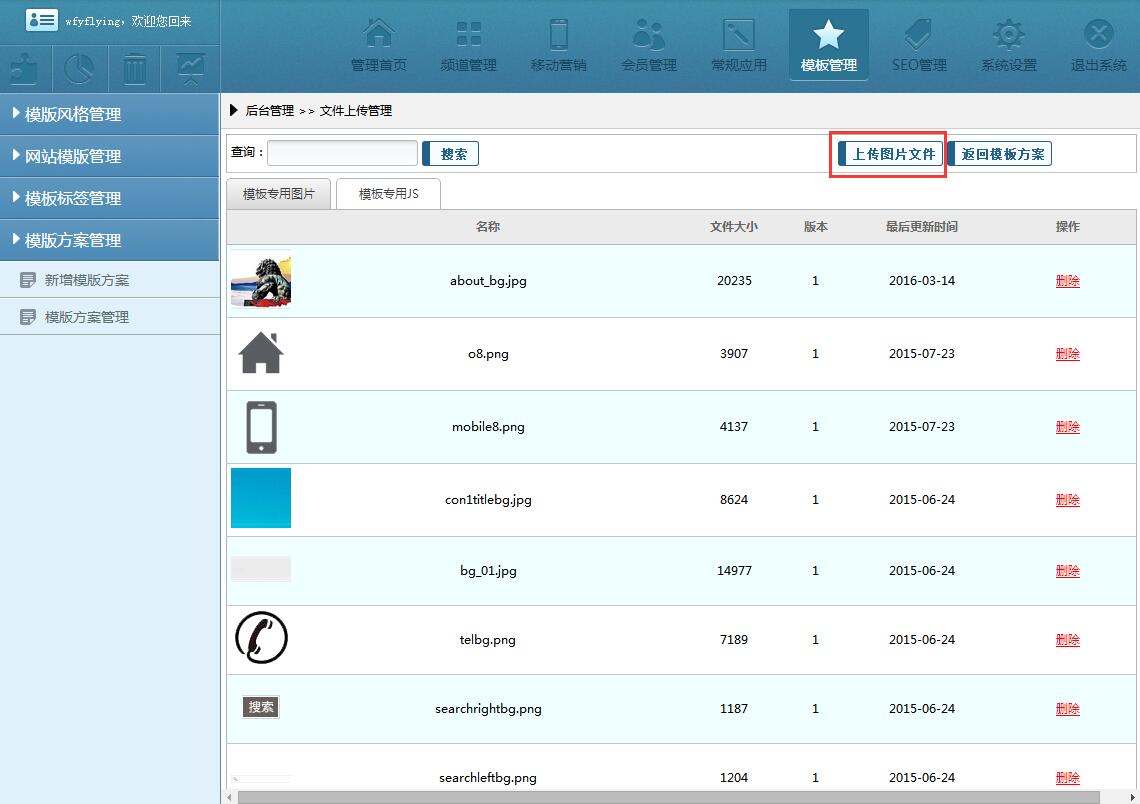
Task: Click the trash bin icon in sidebar header
Action: (135, 69)
